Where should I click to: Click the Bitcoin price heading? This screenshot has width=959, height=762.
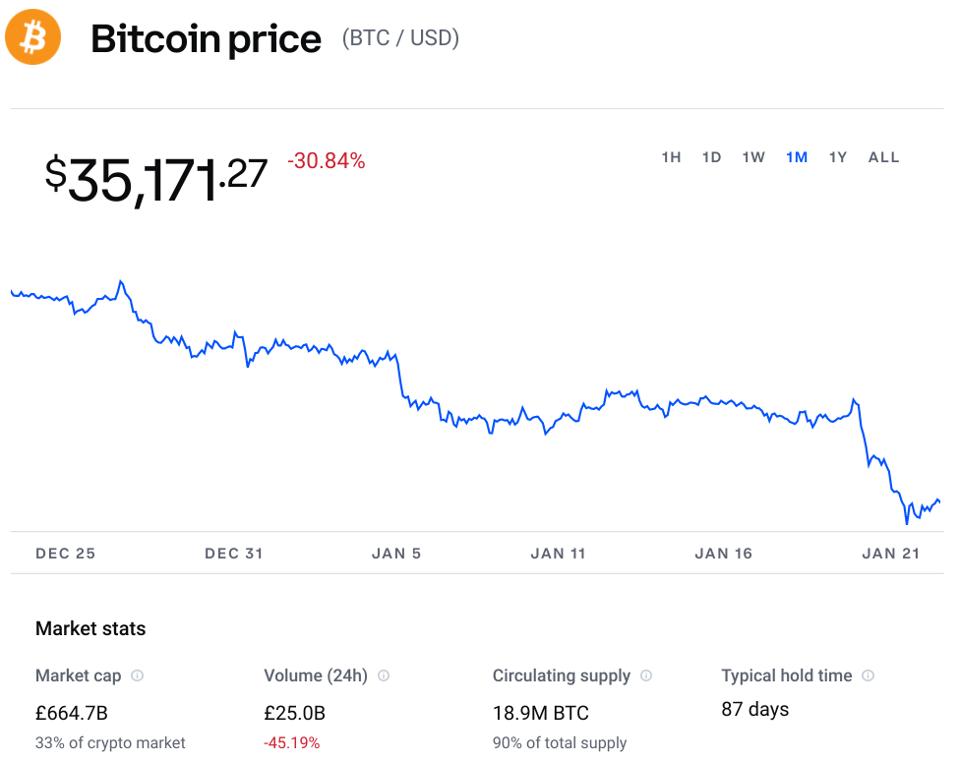[x=206, y=40]
